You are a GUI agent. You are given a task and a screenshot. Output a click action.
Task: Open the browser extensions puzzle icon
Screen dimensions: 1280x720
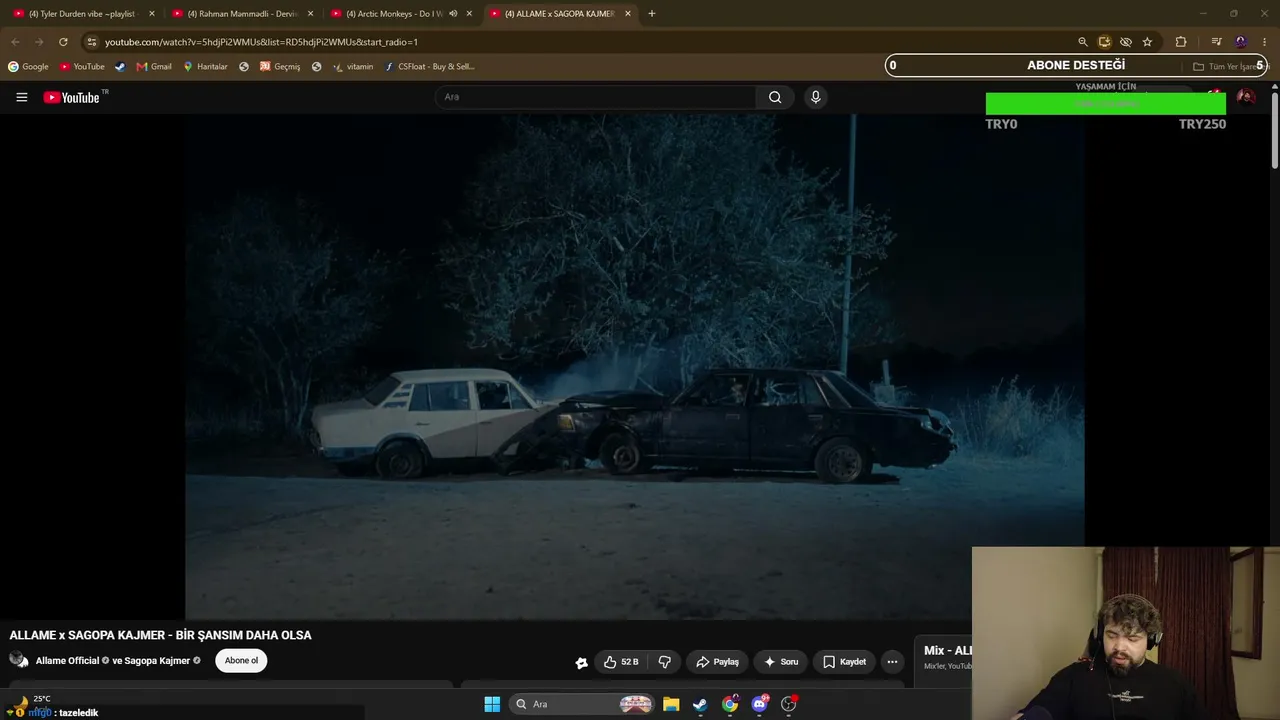point(1181,42)
